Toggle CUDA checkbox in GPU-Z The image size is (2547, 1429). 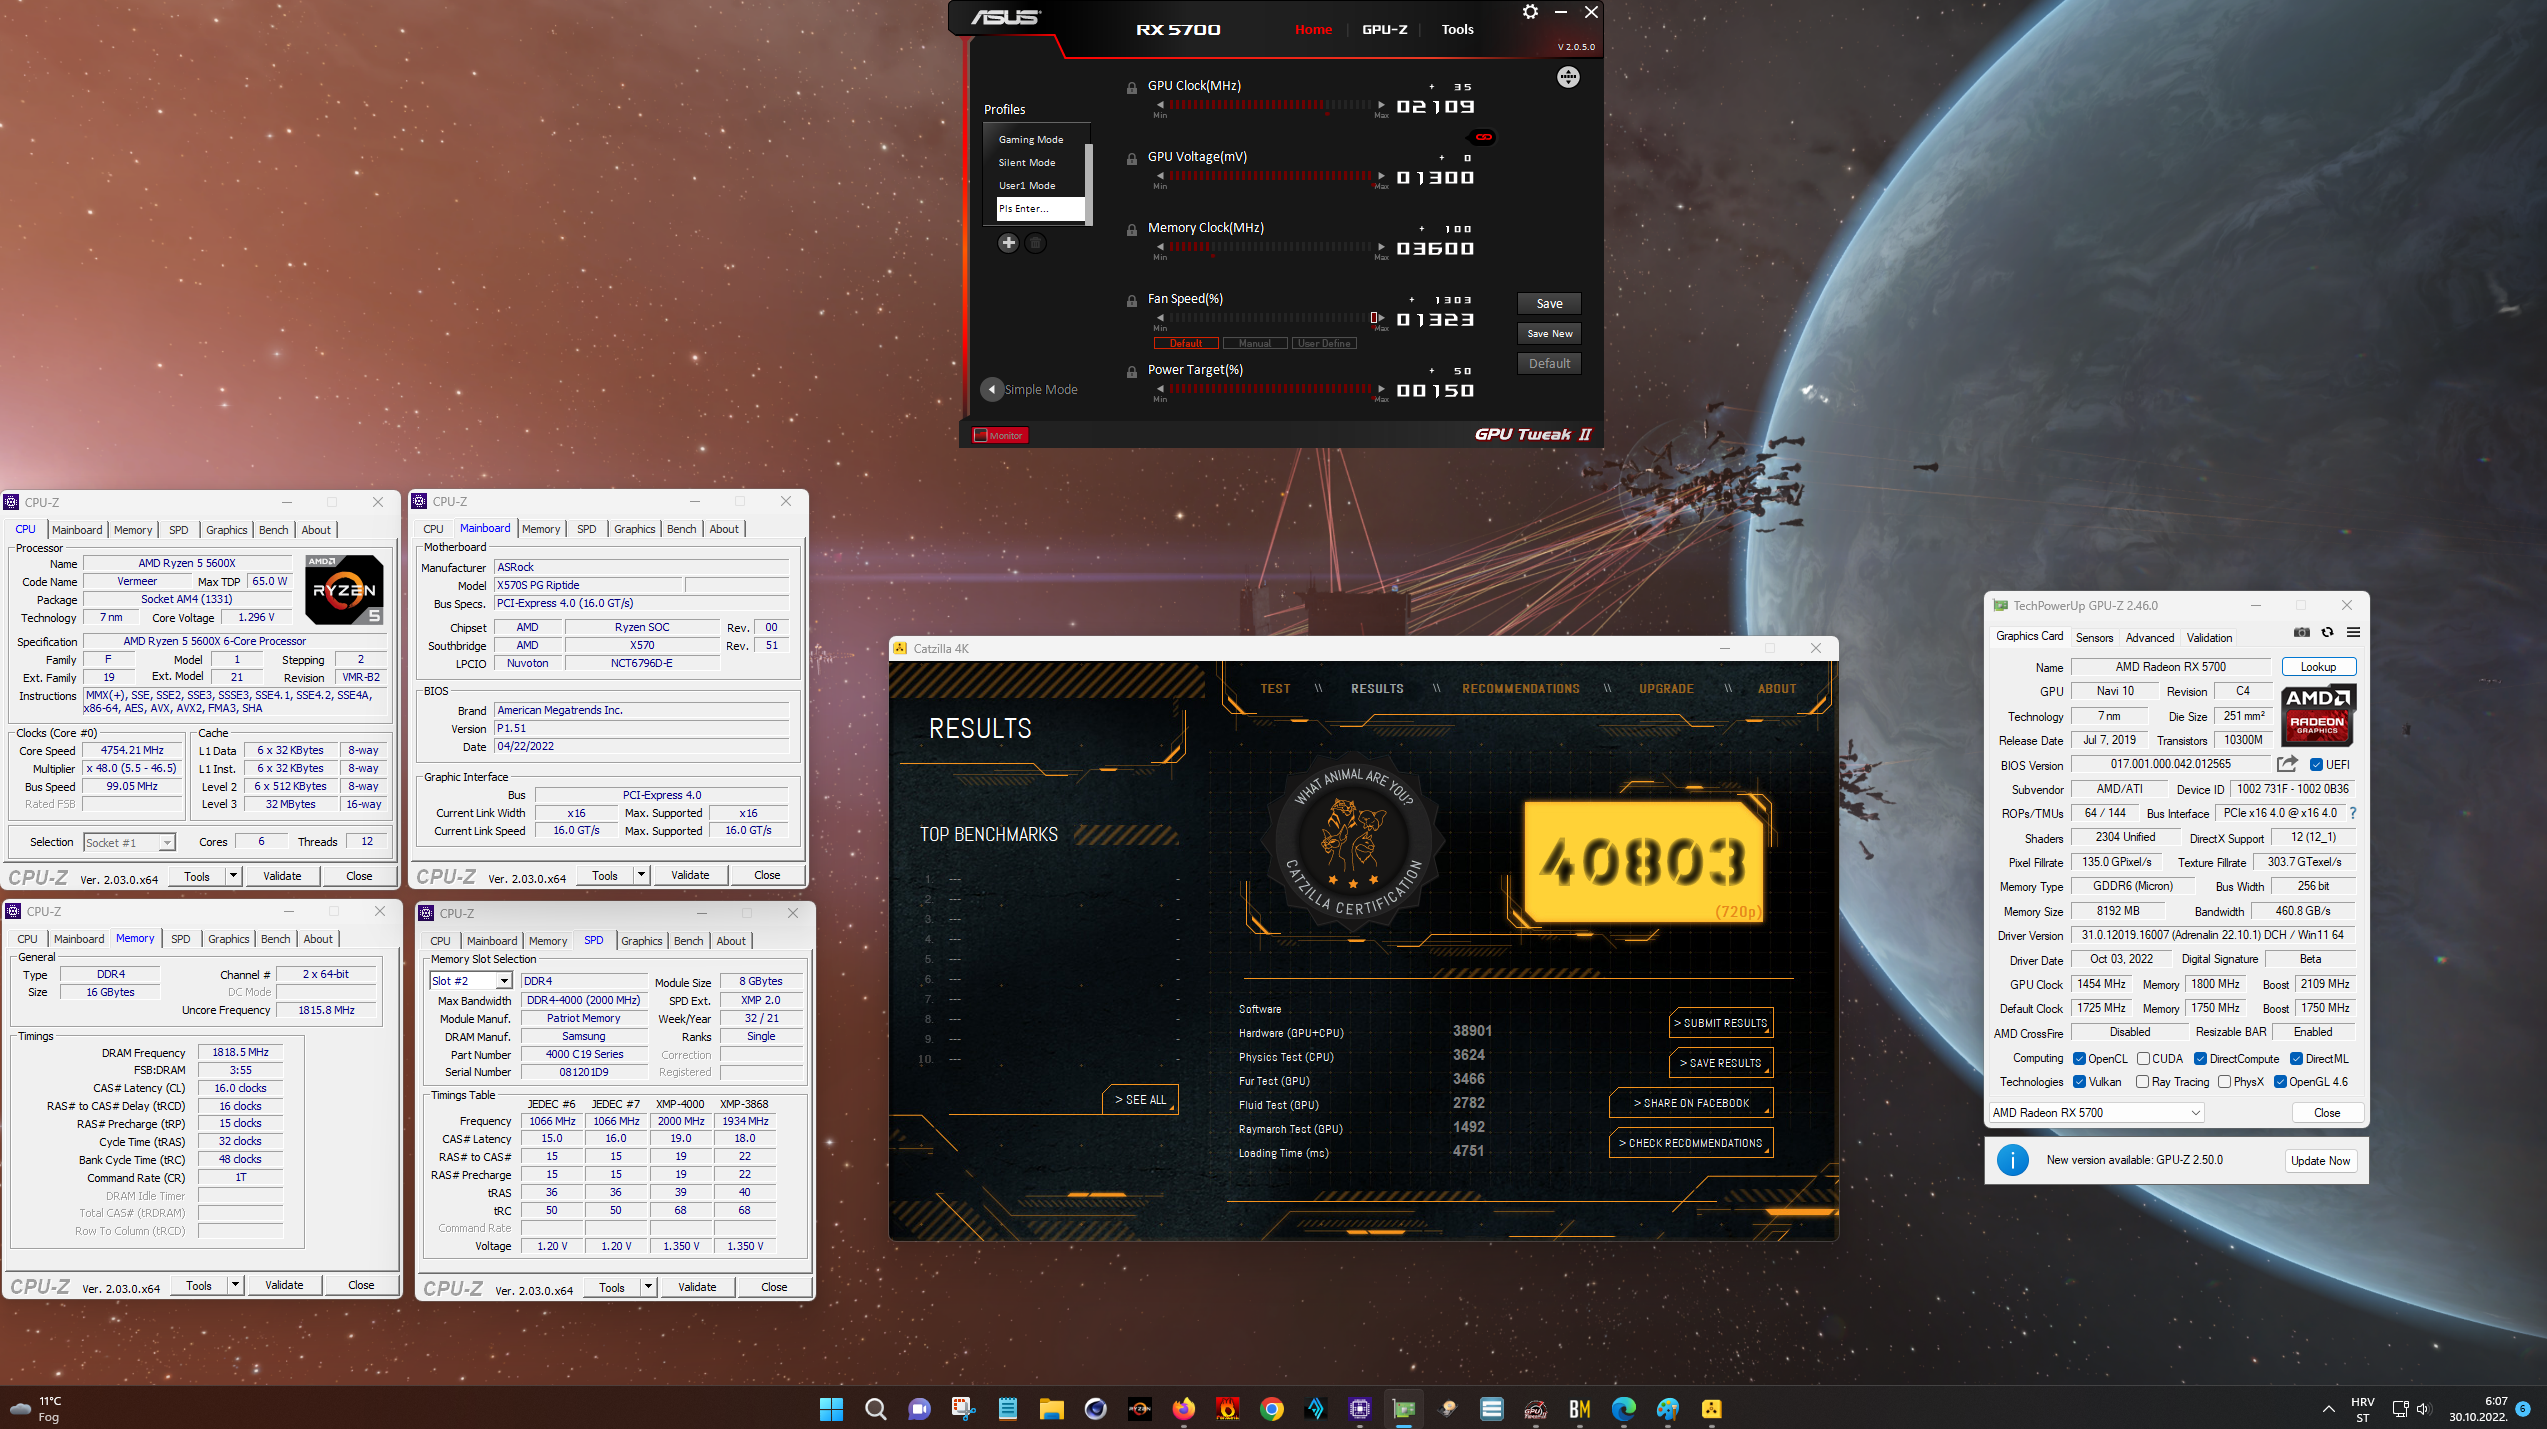click(2144, 1059)
